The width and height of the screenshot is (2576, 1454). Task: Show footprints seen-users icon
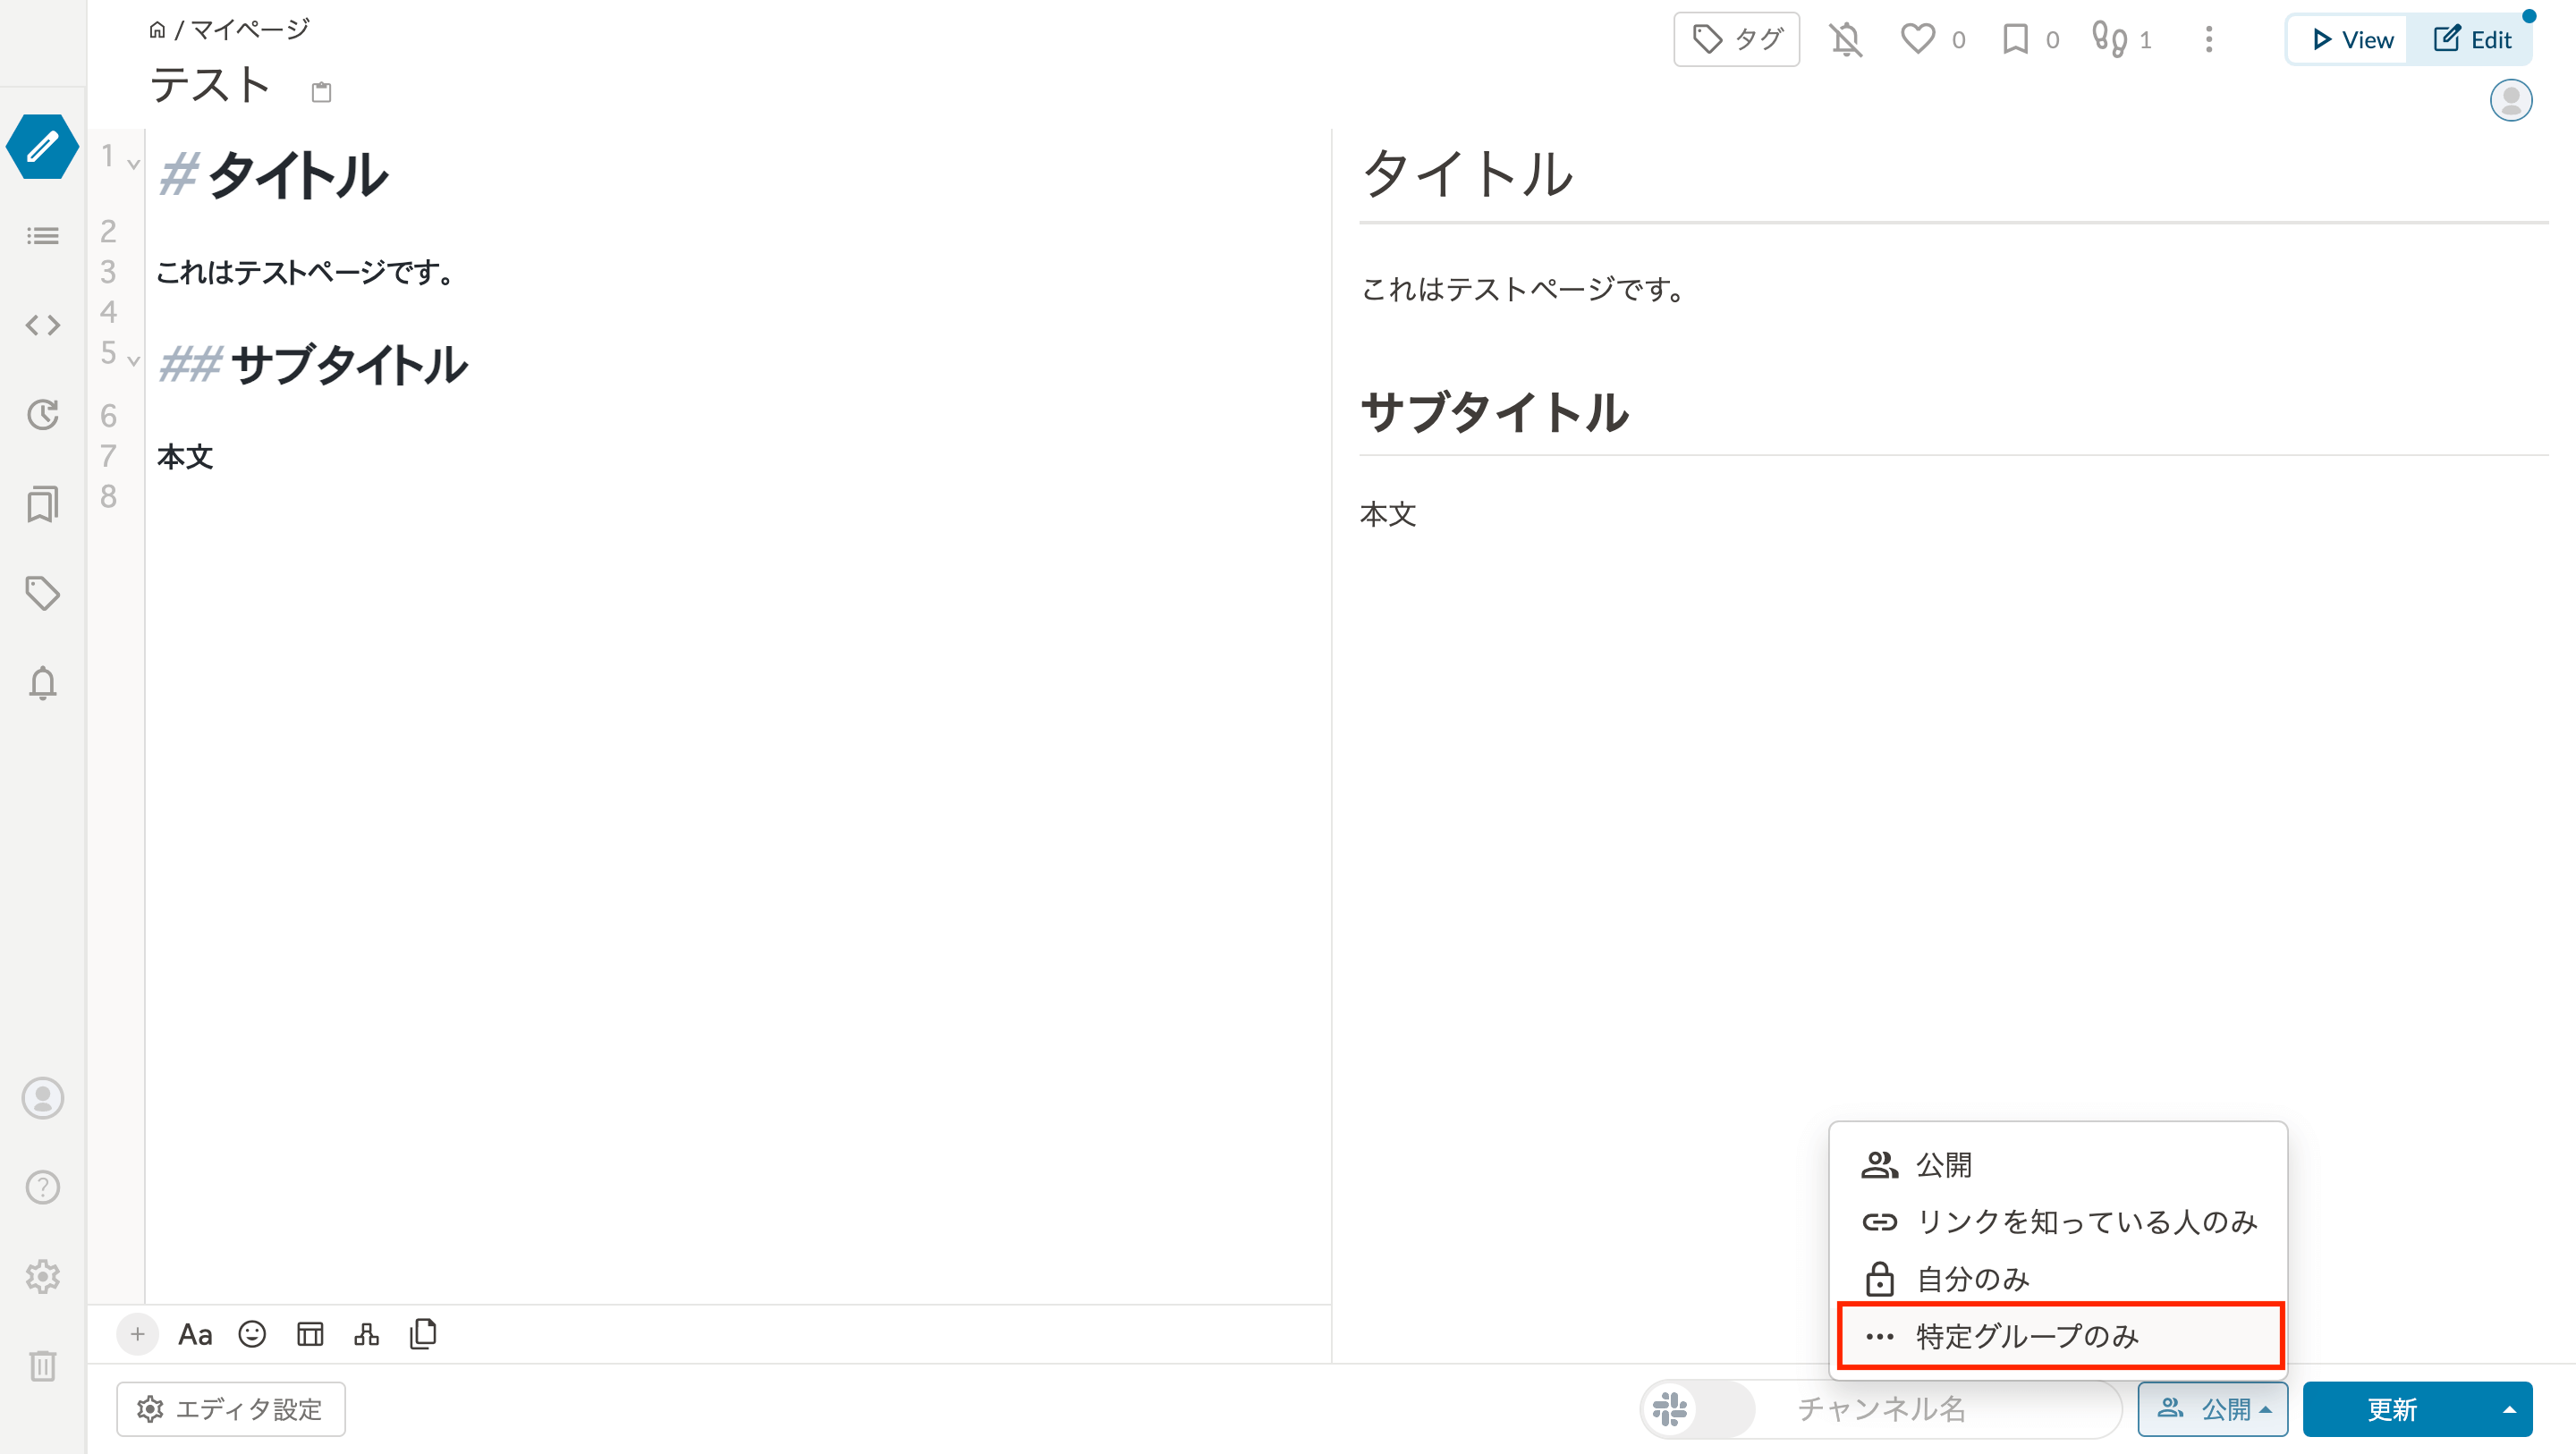tap(2109, 39)
